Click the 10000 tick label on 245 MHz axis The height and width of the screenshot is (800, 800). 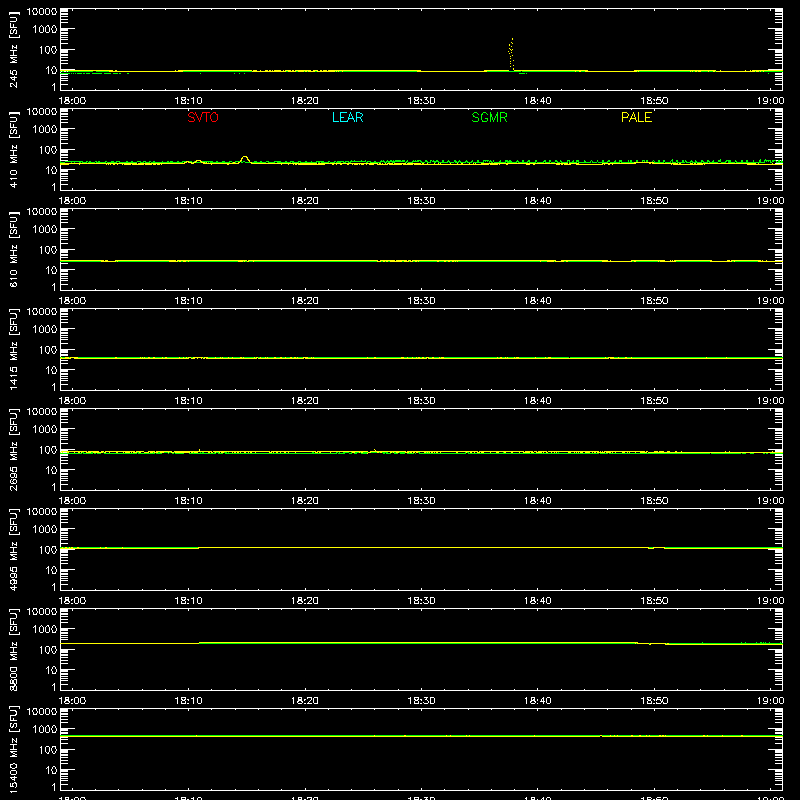click(x=42, y=12)
